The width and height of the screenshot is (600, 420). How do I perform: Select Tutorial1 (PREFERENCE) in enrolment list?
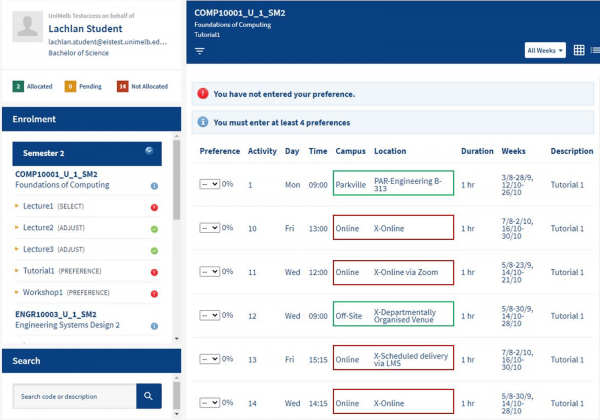click(62, 271)
